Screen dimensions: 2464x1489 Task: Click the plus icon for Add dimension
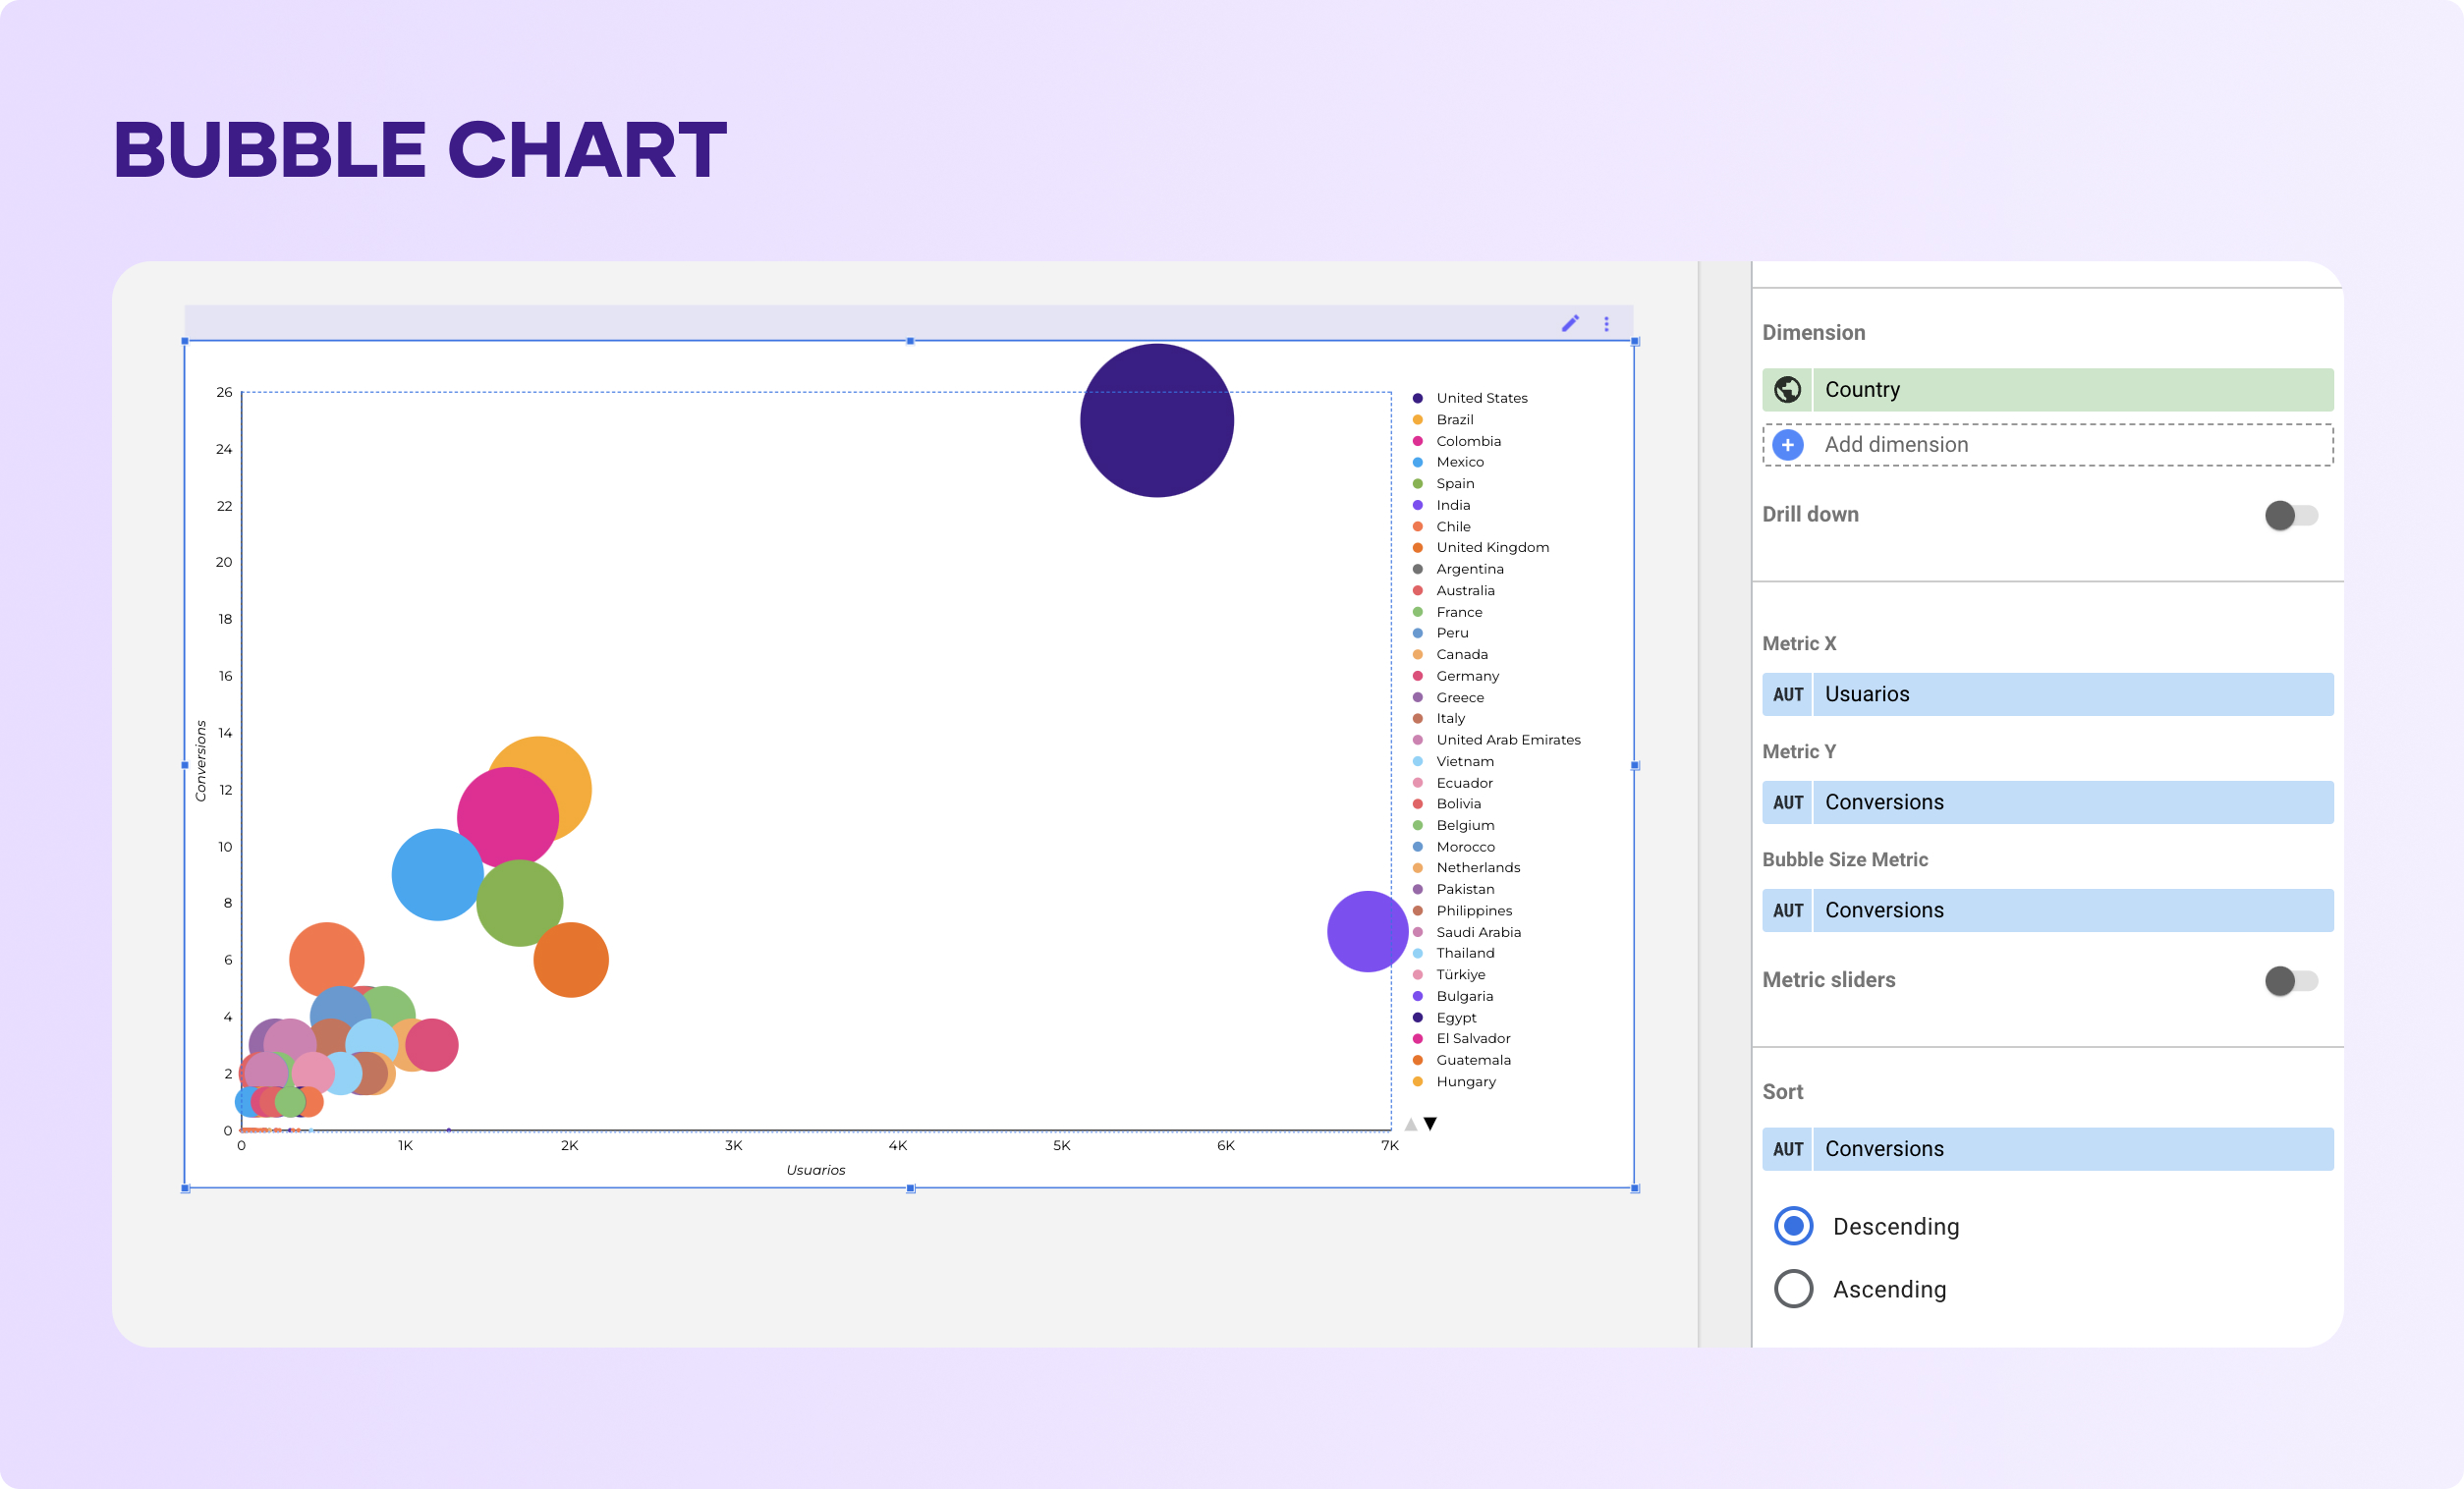1787,444
